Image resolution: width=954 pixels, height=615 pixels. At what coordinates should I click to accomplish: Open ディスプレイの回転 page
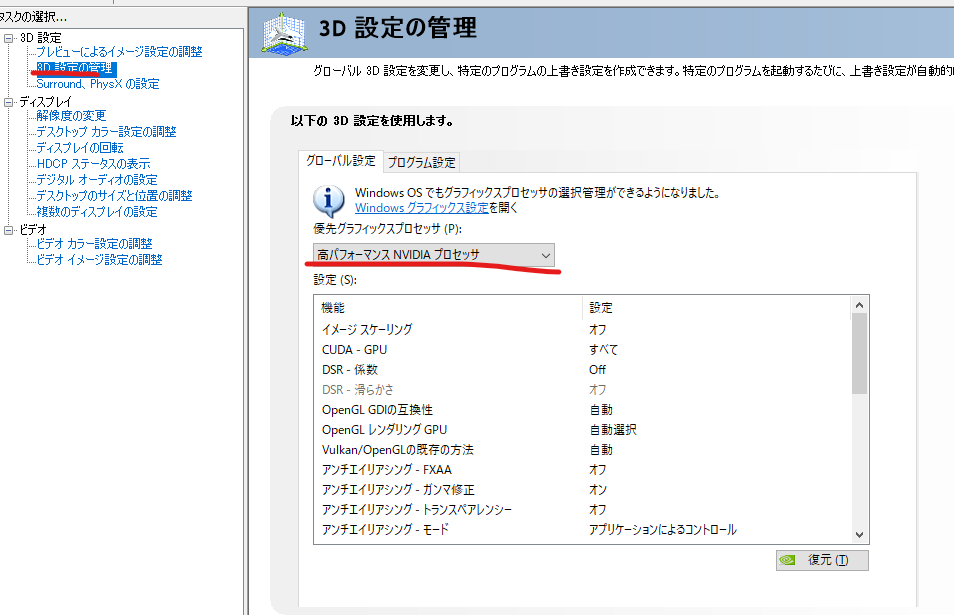pyautogui.click(x=80, y=148)
